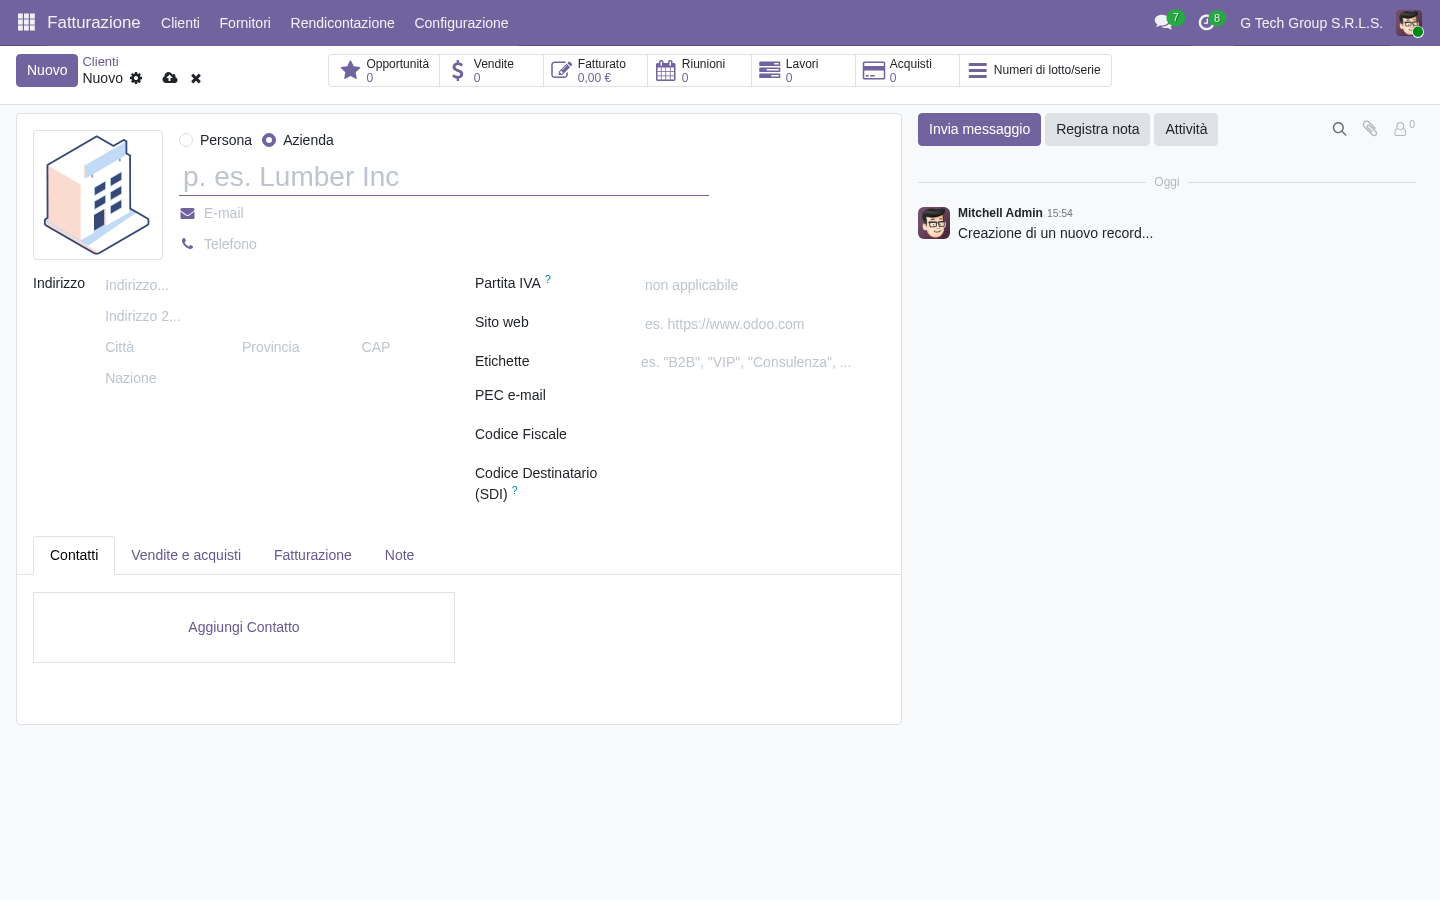Screen dimensions: 1440x900
Task: Open Numeri di lotto/serie smart button
Action: pyautogui.click(x=1035, y=70)
